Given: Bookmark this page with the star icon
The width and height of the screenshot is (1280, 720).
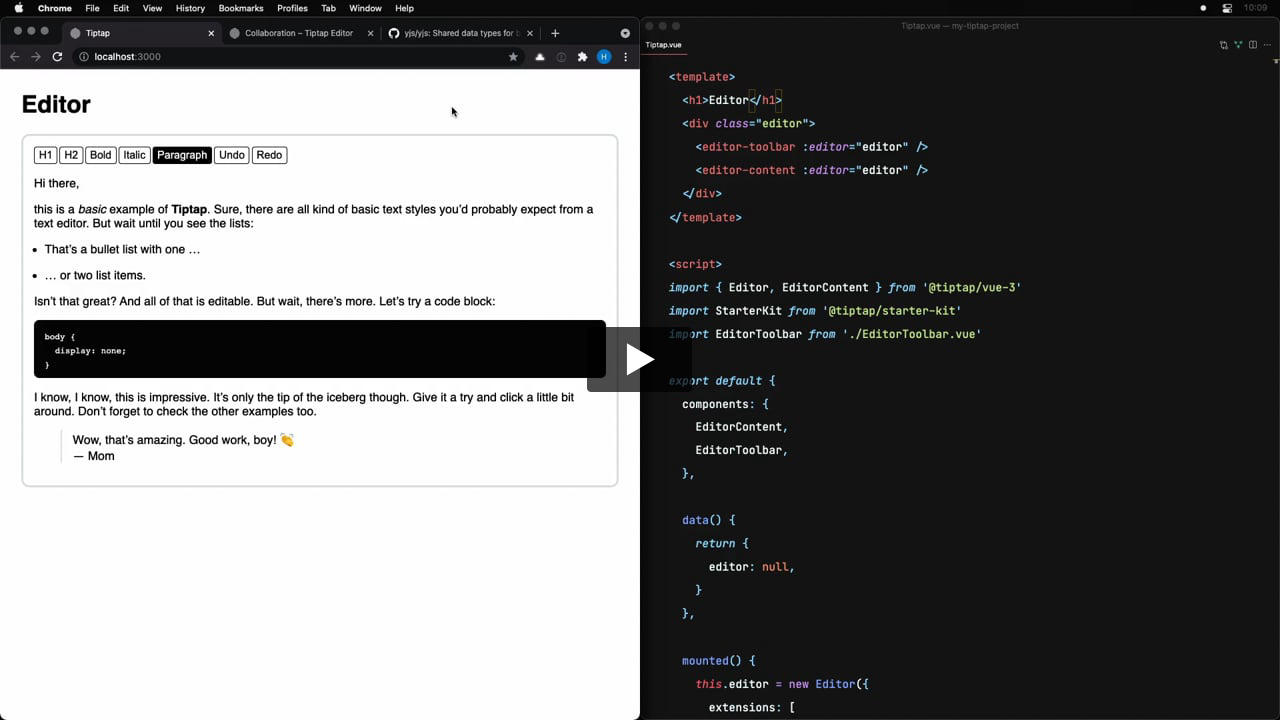Looking at the screenshot, I should coord(514,57).
